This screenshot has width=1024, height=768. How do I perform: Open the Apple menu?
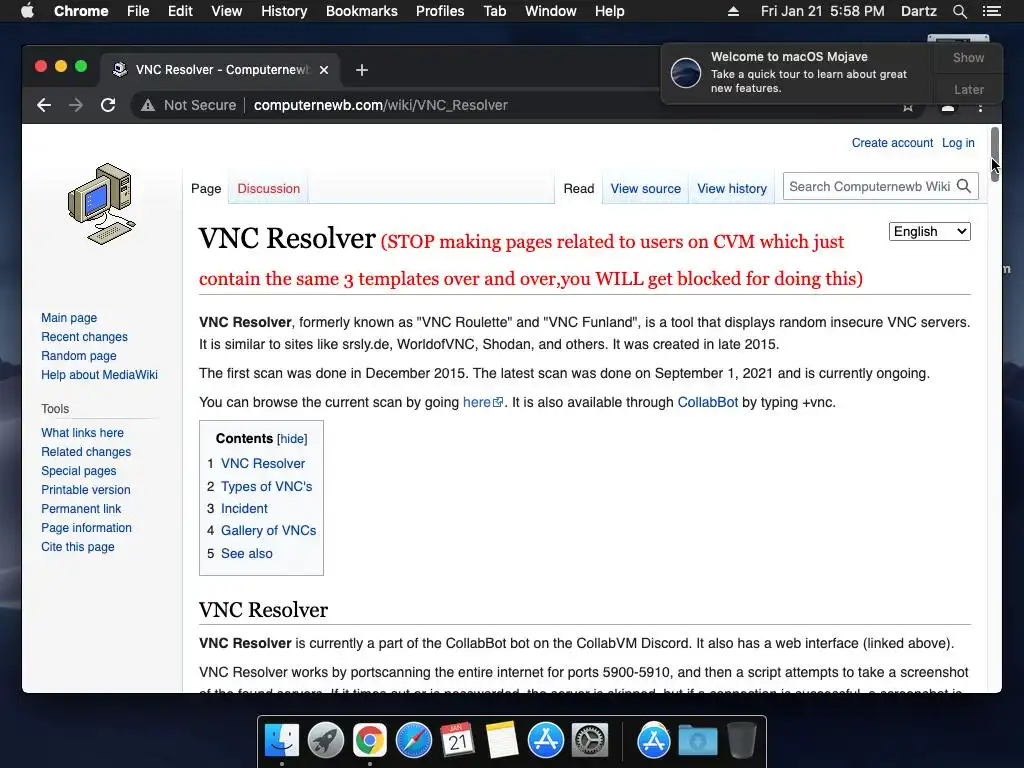pyautogui.click(x=27, y=11)
